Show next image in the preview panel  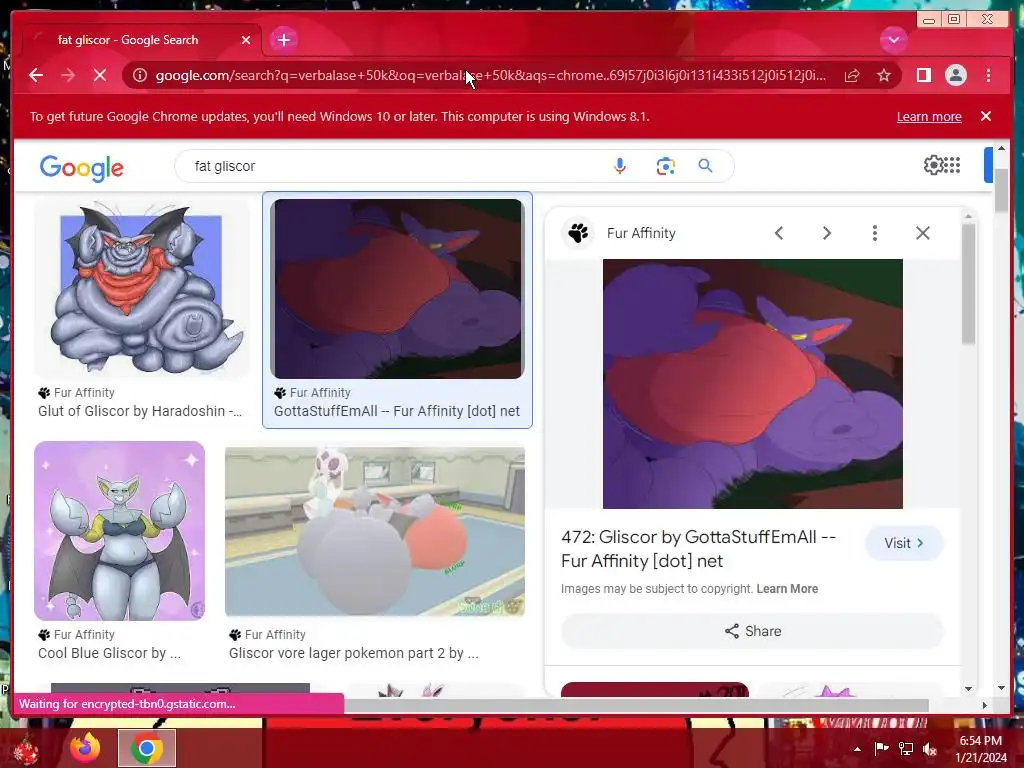click(826, 233)
